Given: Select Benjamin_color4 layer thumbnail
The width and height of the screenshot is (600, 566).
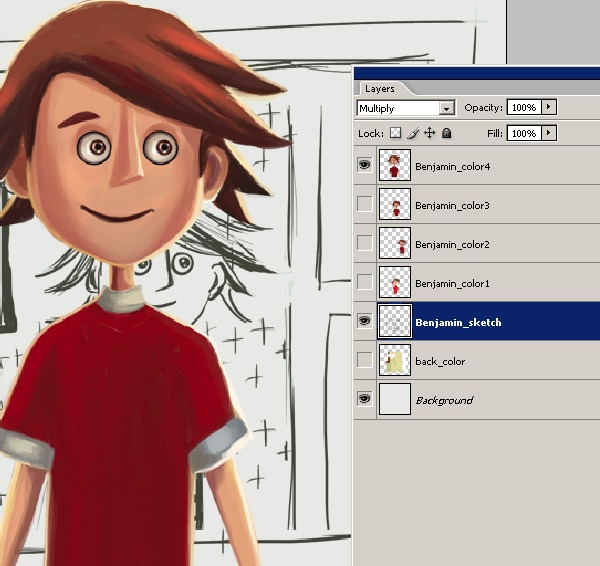Looking at the screenshot, I should pyautogui.click(x=395, y=165).
